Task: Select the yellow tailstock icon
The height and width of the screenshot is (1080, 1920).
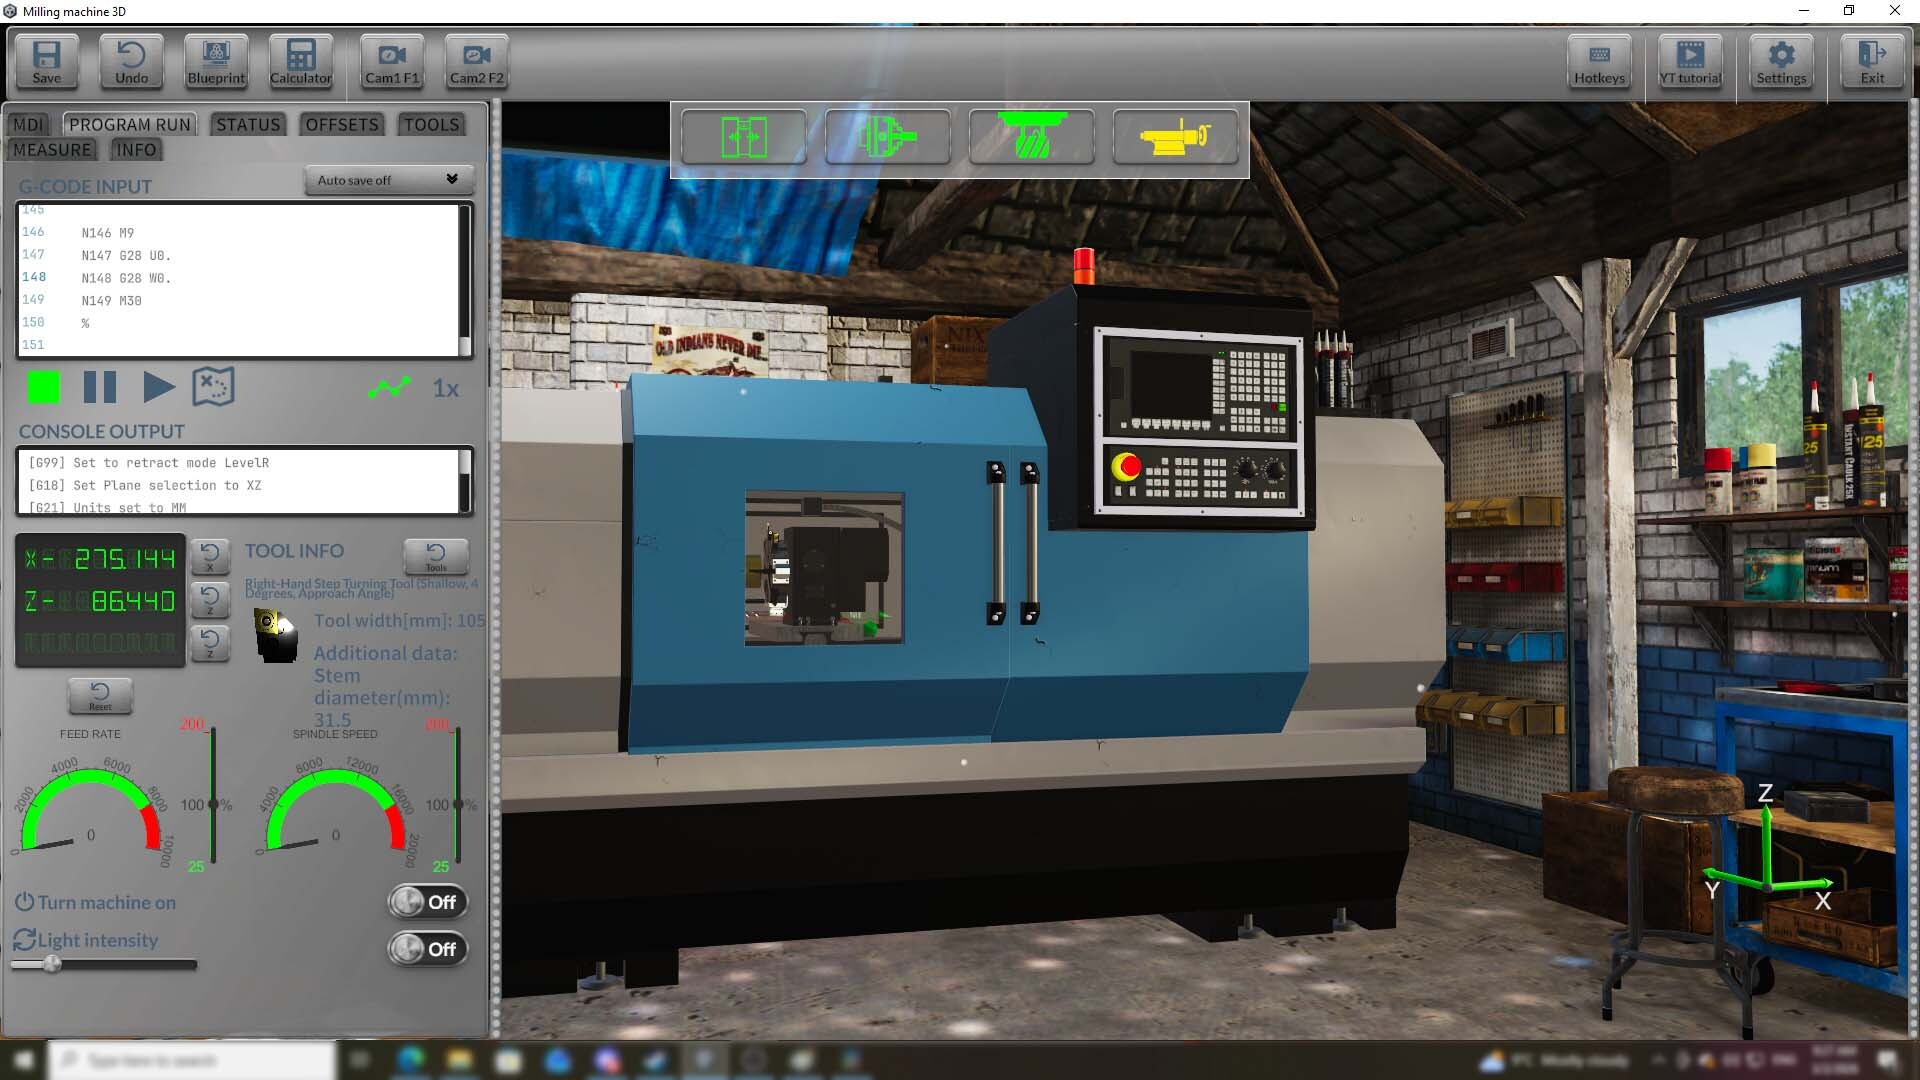Action: tap(1177, 137)
